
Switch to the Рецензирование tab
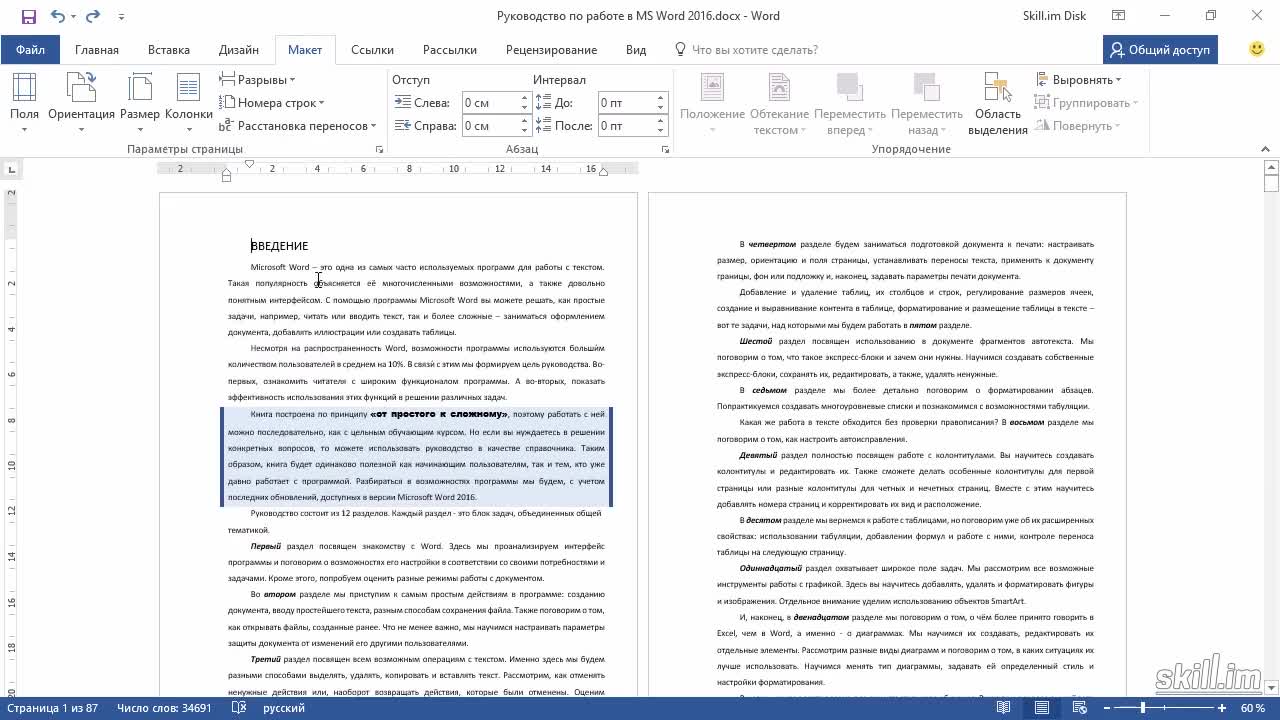point(551,50)
